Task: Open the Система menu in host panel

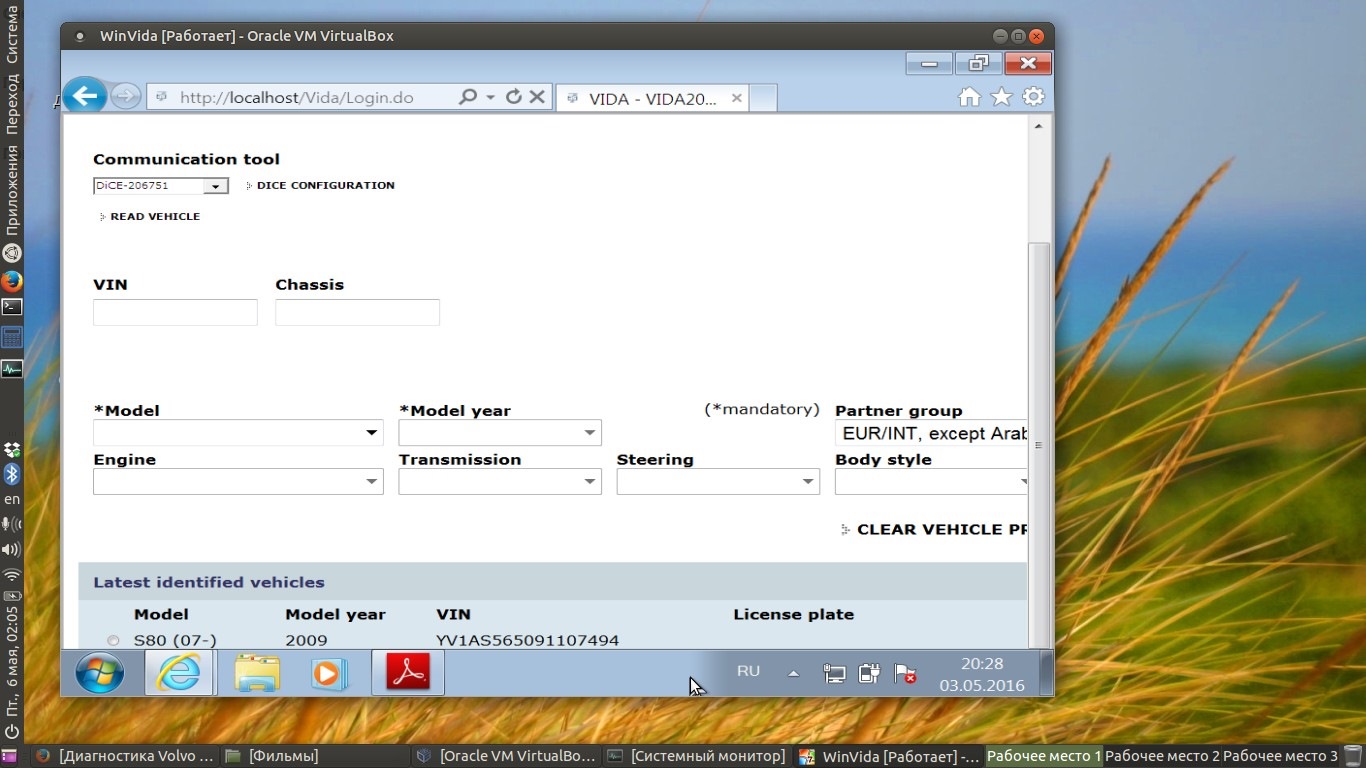Action: 12,34
